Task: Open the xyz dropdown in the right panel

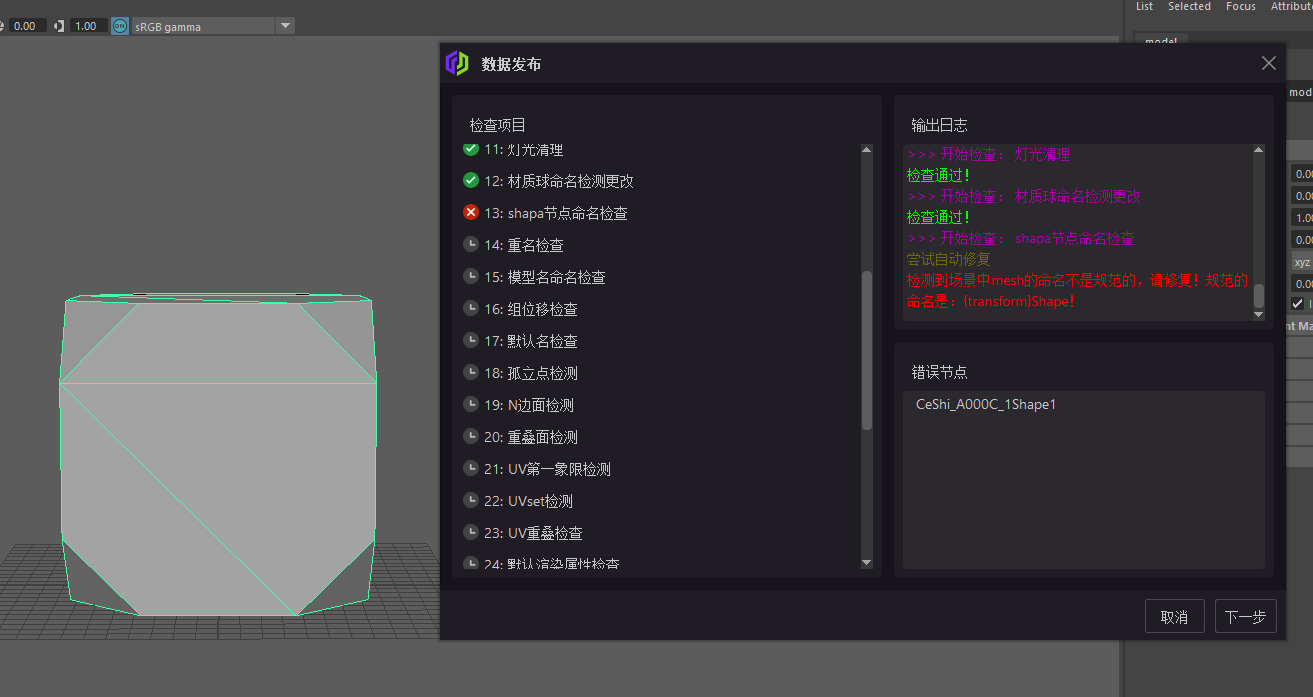Action: [x=1301, y=261]
